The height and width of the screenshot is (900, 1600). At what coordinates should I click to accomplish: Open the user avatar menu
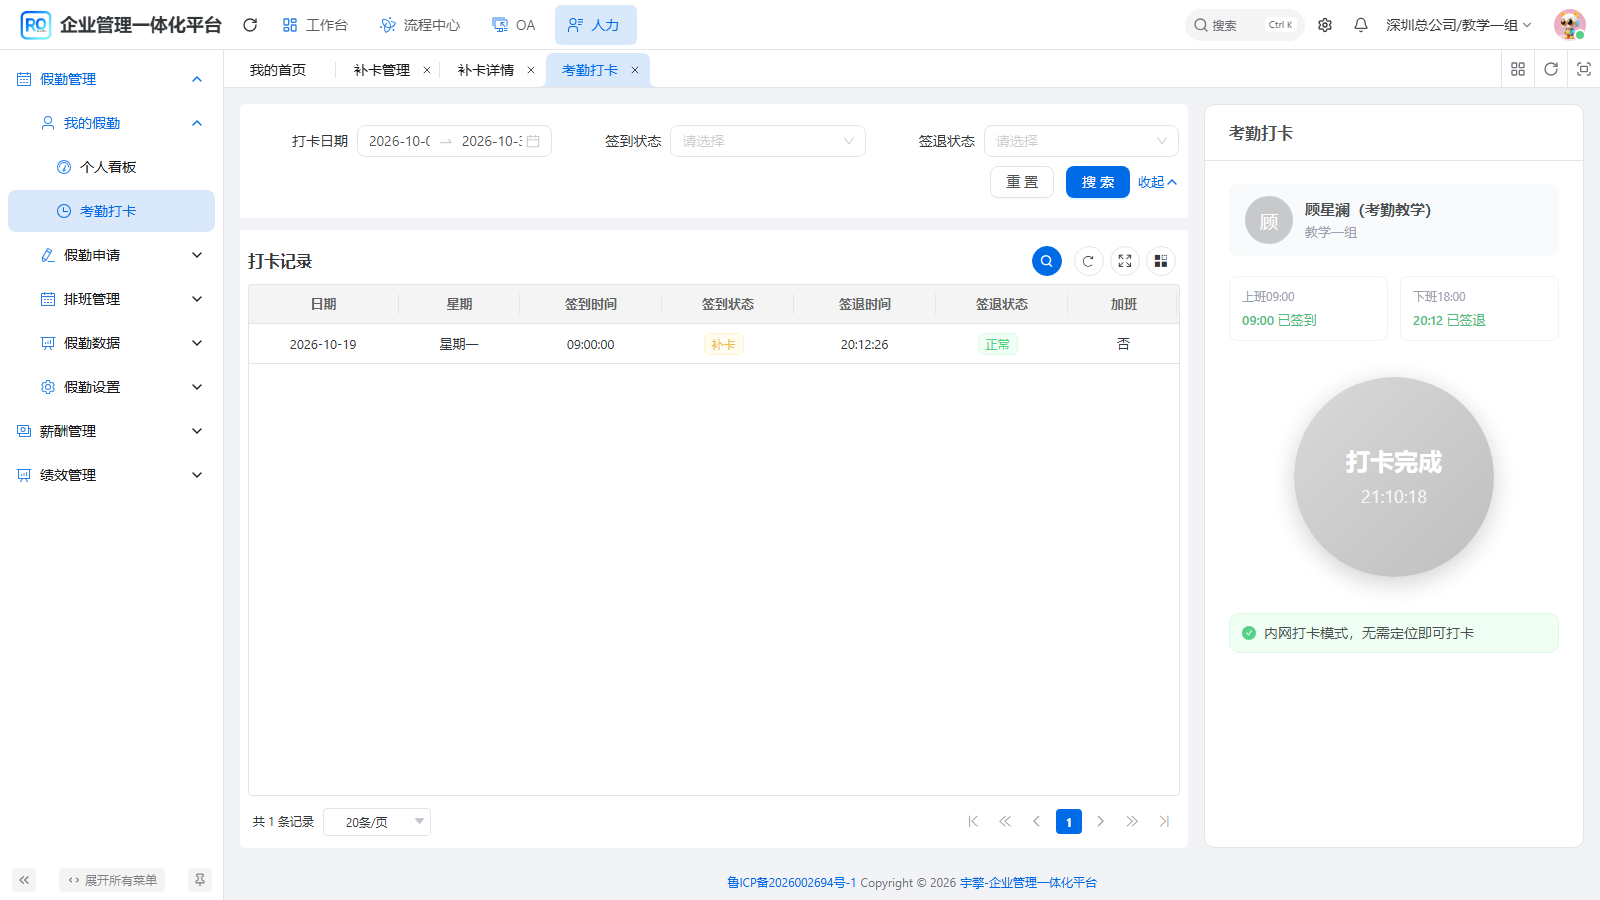click(x=1570, y=25)
